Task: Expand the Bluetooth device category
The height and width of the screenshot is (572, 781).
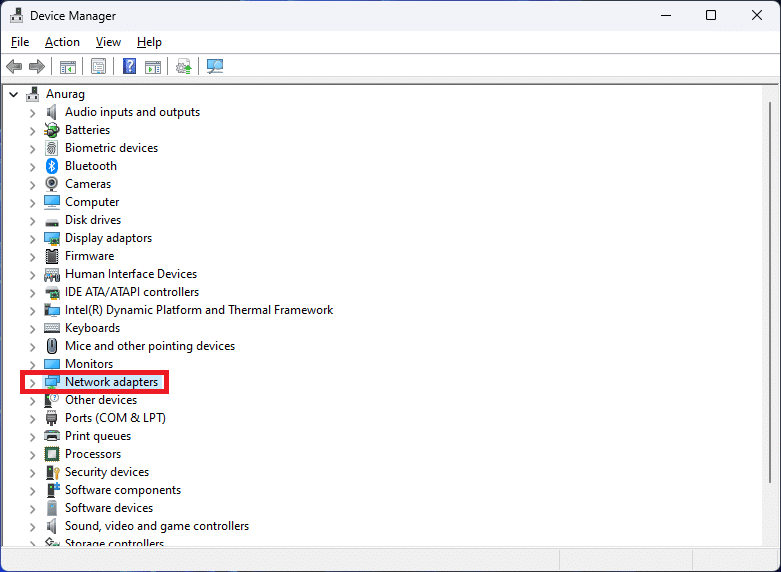Action: [32, 166]
